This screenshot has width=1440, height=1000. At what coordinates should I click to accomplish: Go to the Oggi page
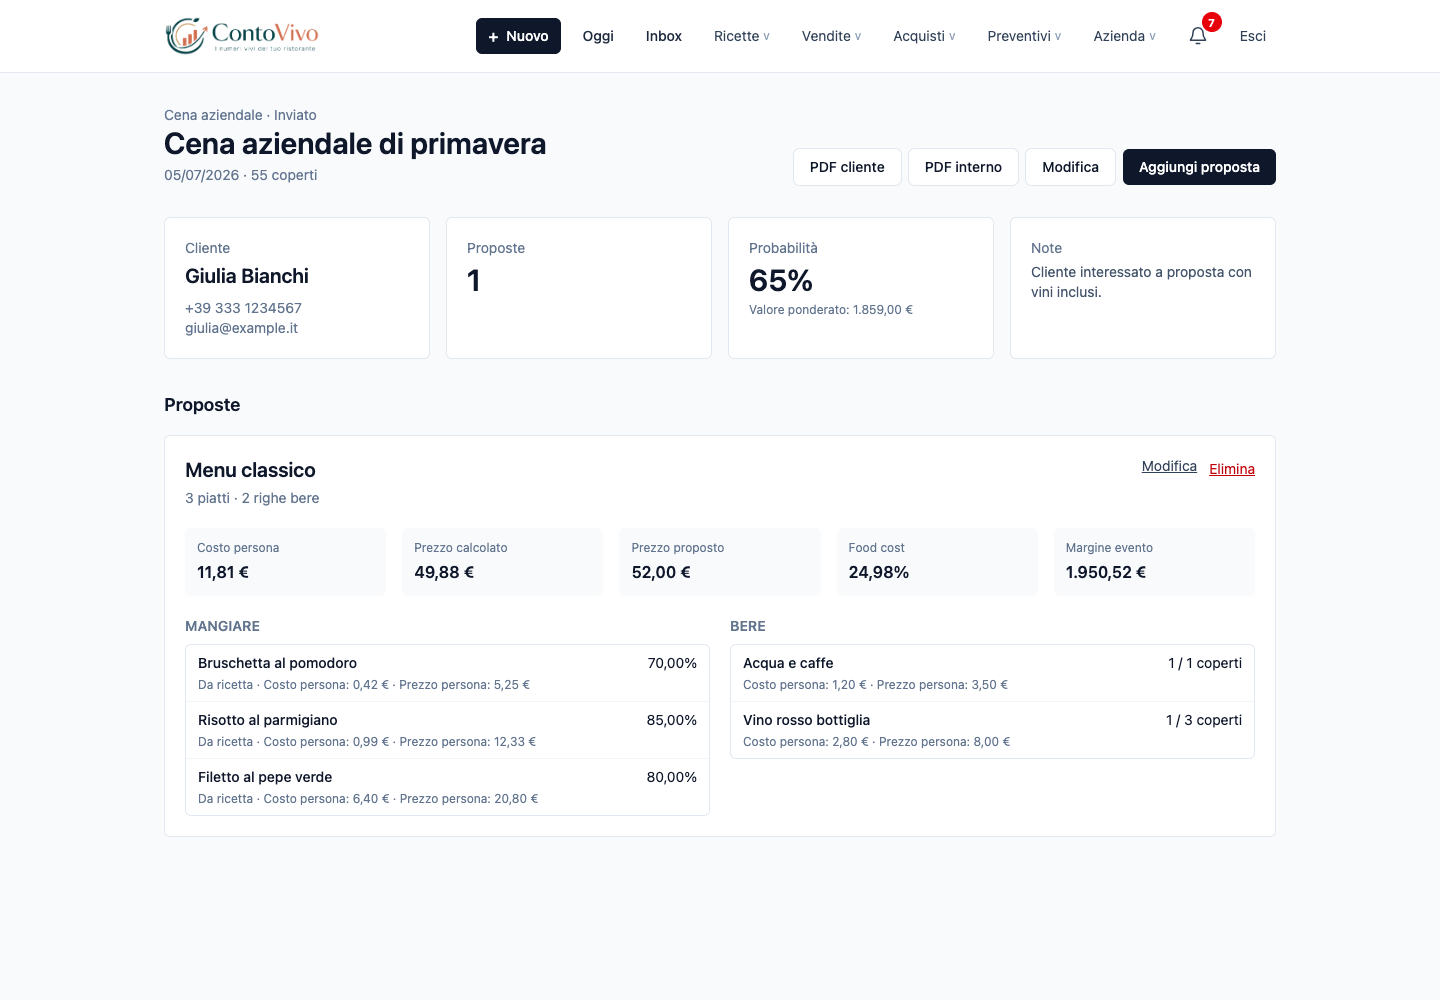pos(598,36)
